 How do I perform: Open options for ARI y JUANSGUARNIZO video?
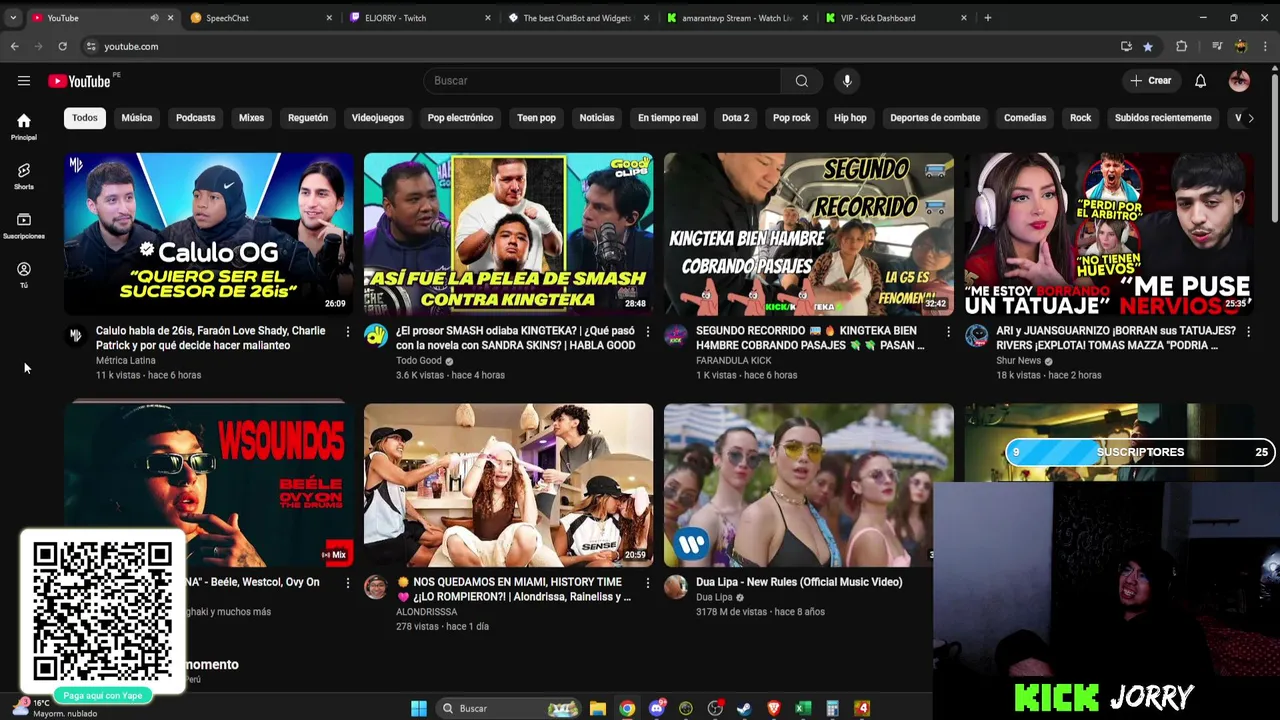[x=1248, y=331]
